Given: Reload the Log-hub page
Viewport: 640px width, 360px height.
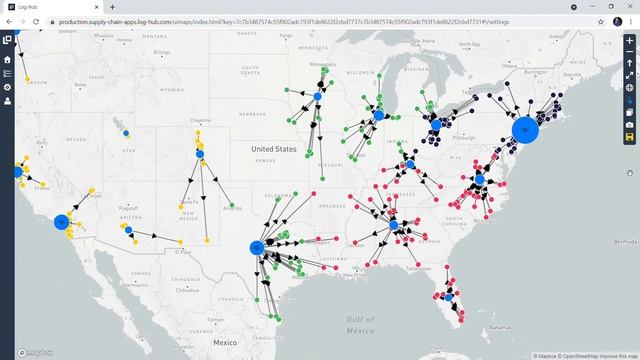Looking at the screenshot, I should [x=36, y=22].
